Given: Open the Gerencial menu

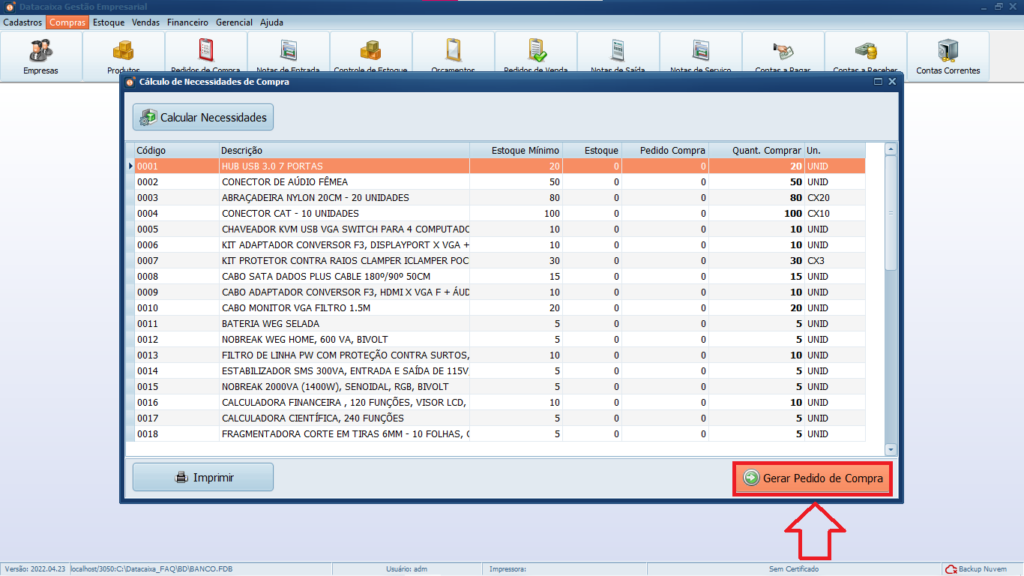Looking at the screenshot, I should [234, 22].
